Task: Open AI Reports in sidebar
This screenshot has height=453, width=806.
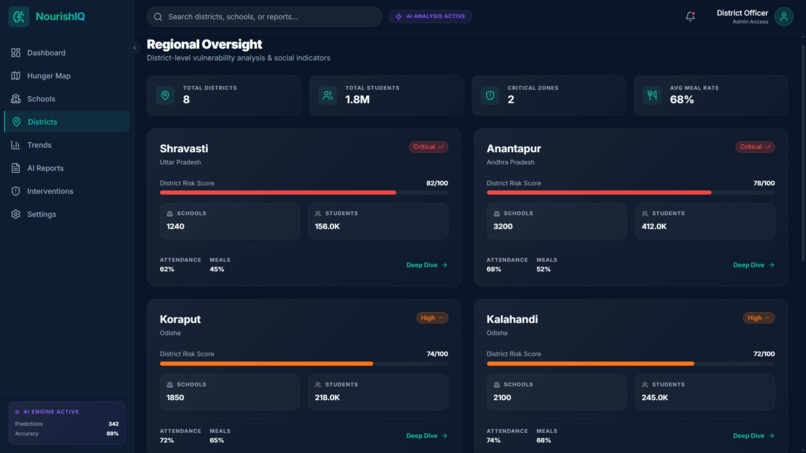Action: (x=67, y=168)
